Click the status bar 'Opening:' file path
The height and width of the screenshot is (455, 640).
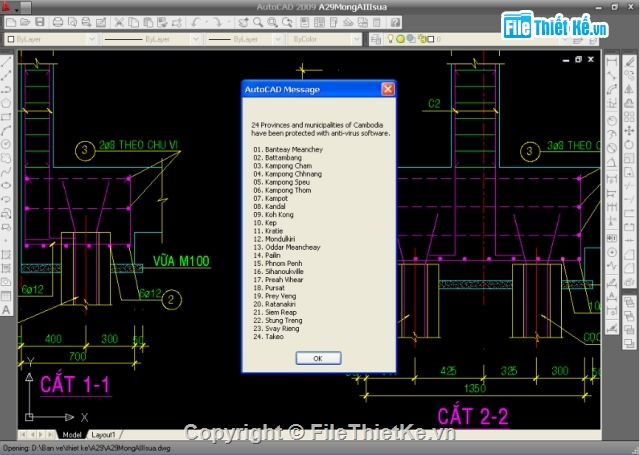tap(87, 448)
